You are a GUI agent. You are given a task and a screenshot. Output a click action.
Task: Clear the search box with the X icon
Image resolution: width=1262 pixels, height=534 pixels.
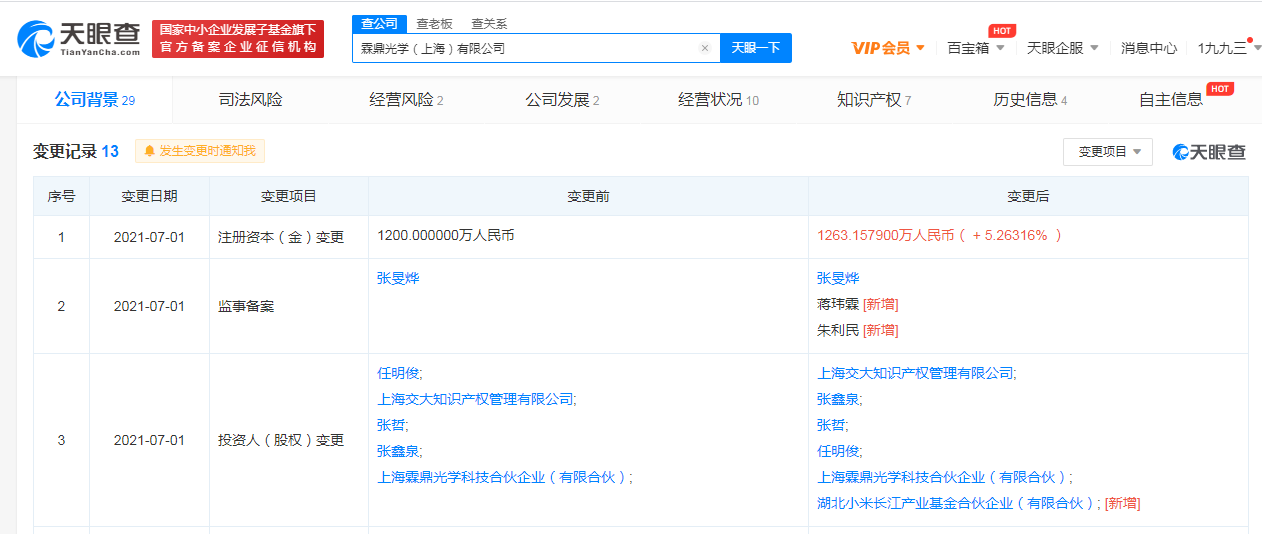tap(704, 48)
